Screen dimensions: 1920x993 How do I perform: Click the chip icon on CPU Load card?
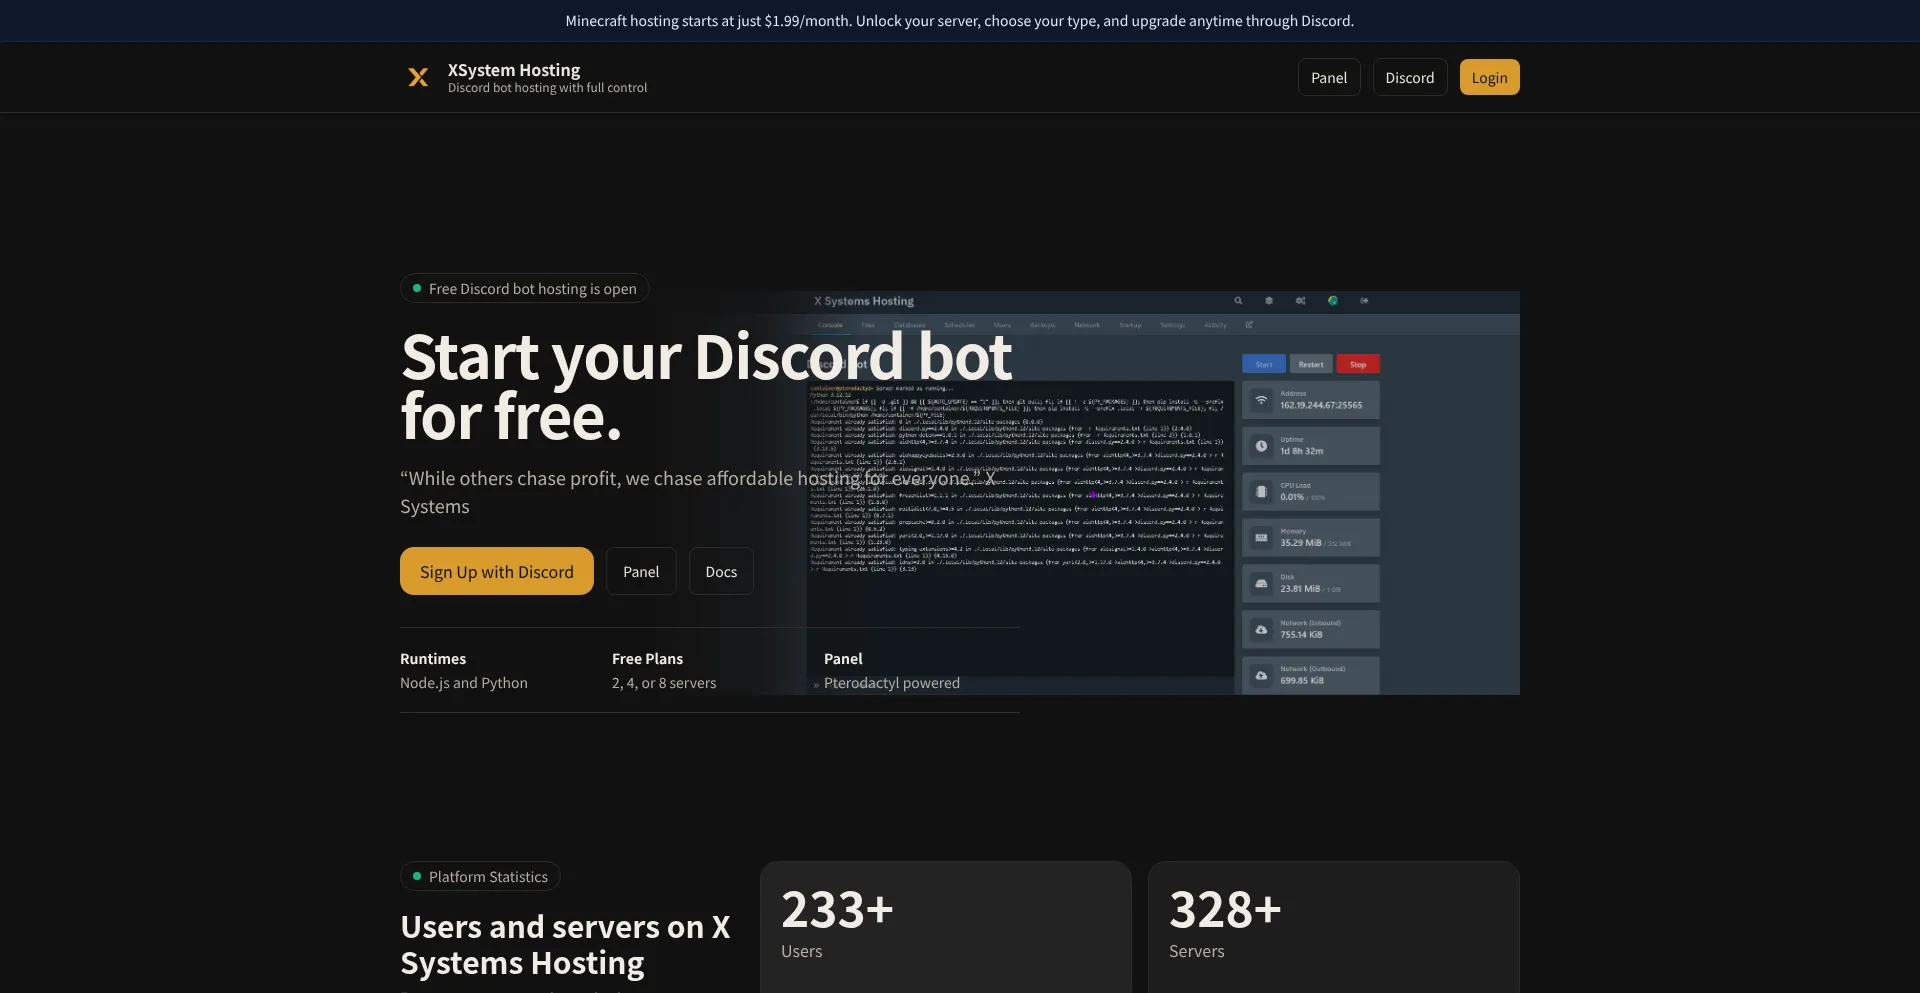(1261, 492)
